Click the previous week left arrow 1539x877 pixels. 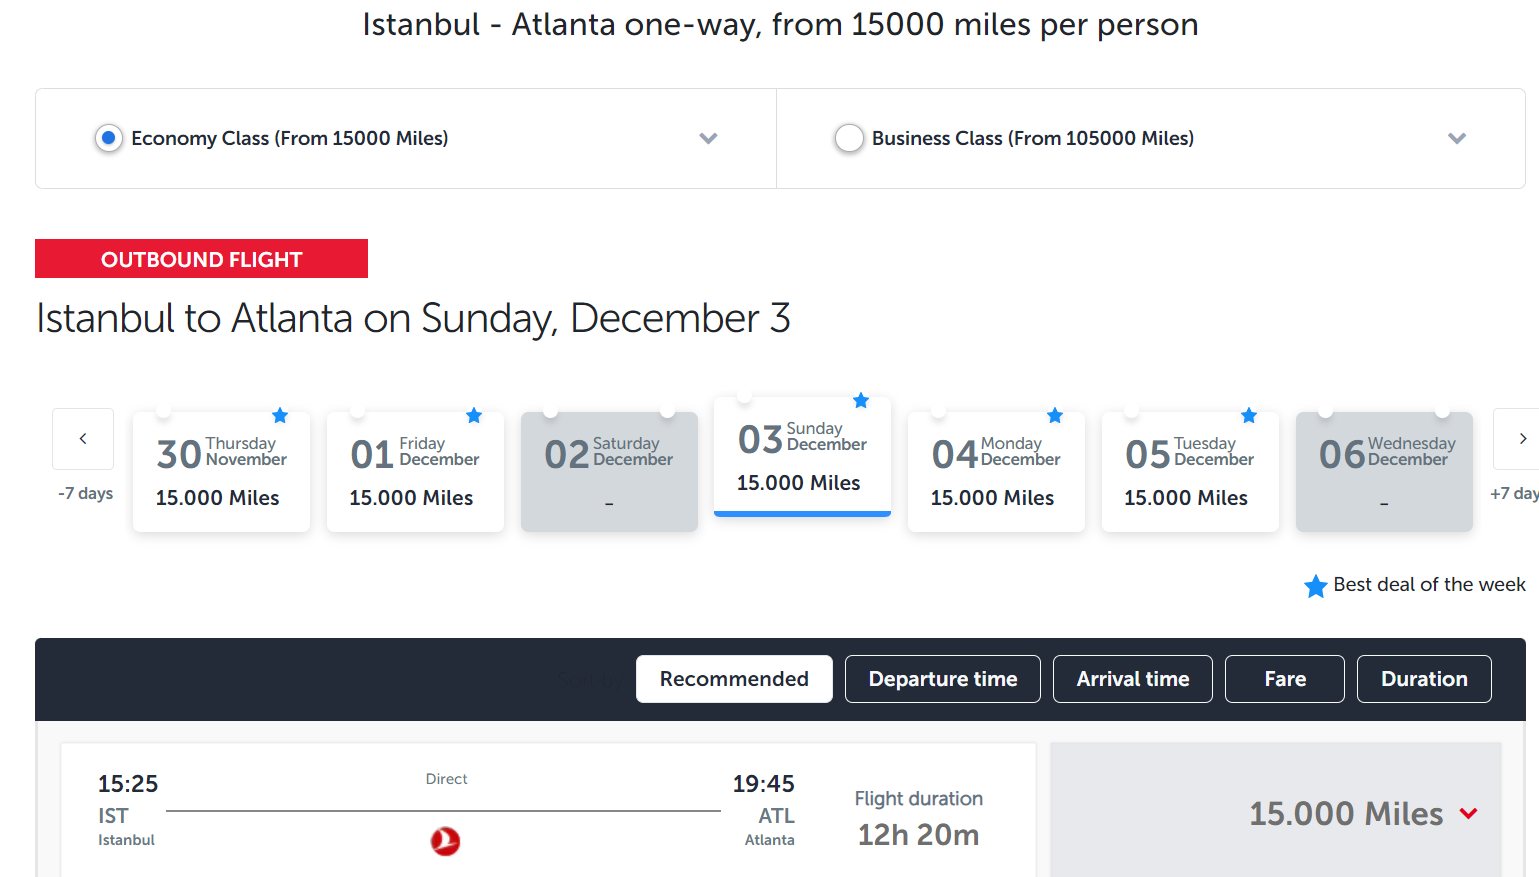pos(83,439)
